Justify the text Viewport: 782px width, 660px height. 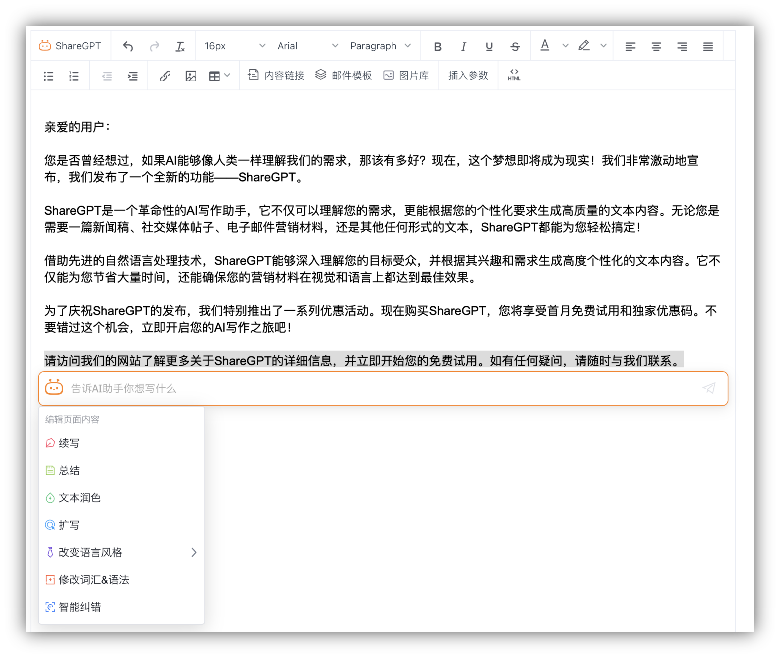point(708,46)
